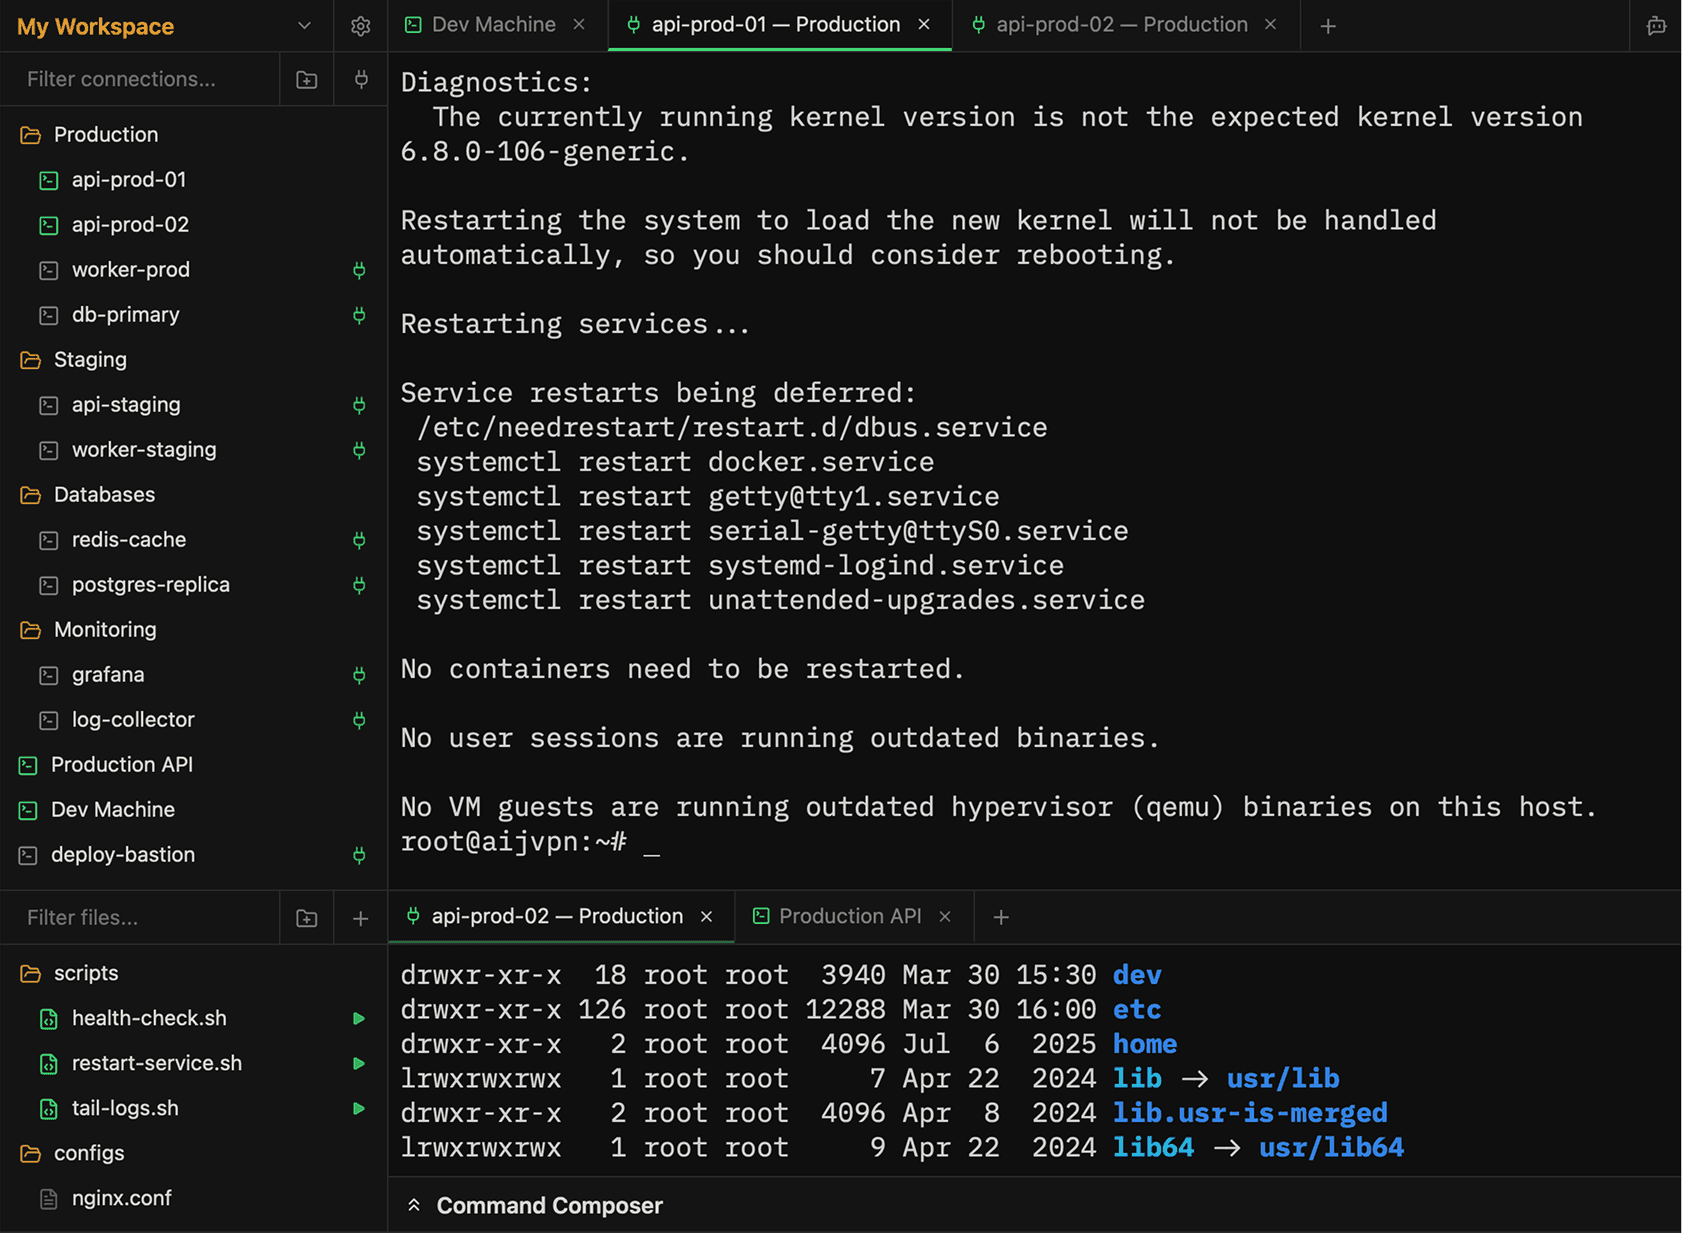This screenshot has height=1233, width=1682.
Task: Open nginx.conf config file
Action: click(x=194, y=1198)
